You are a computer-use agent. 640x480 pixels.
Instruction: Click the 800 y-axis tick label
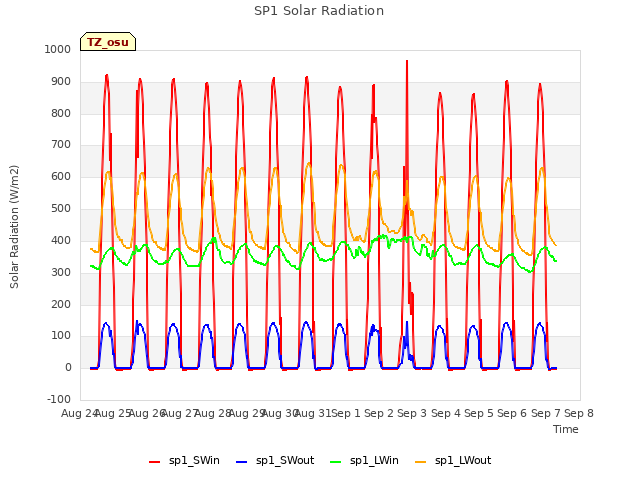tap(61, 113)
